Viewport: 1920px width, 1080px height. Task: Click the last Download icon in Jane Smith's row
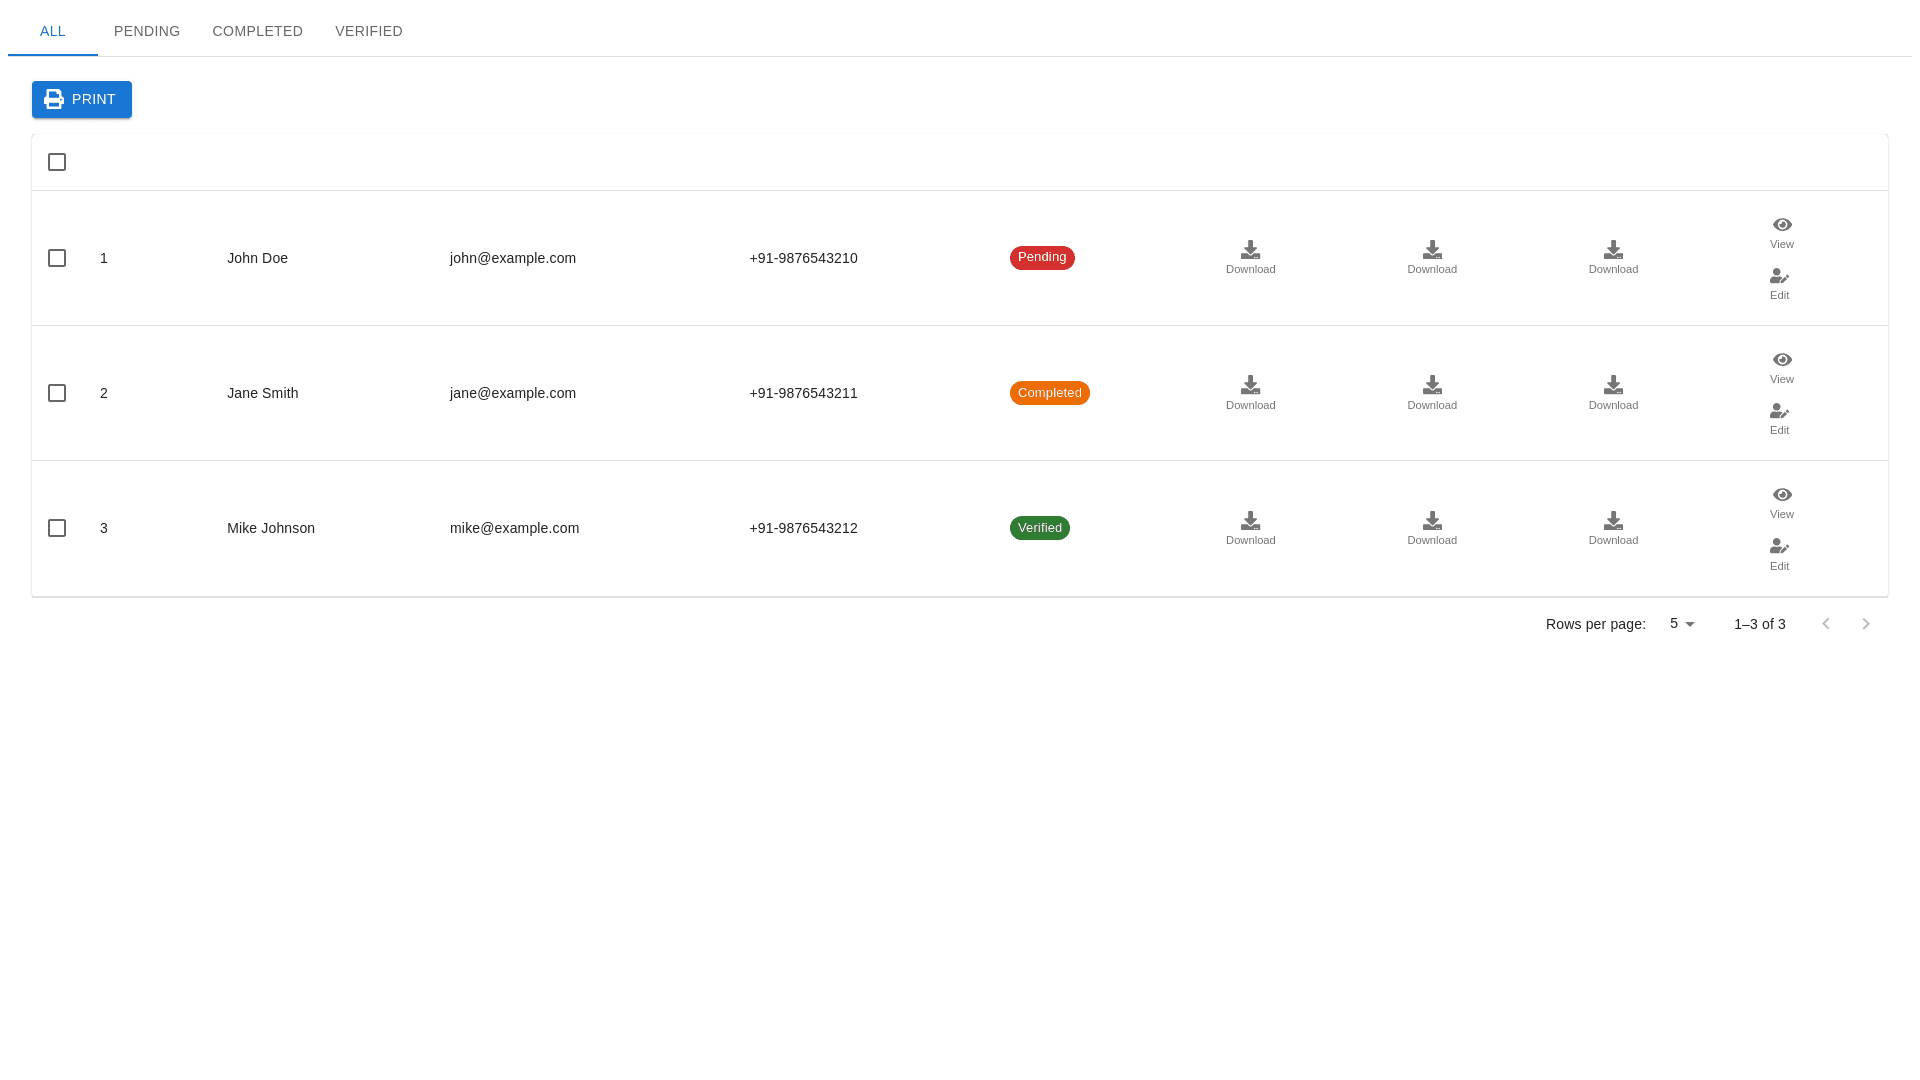pyautogui.click(x=1613, y=385)
